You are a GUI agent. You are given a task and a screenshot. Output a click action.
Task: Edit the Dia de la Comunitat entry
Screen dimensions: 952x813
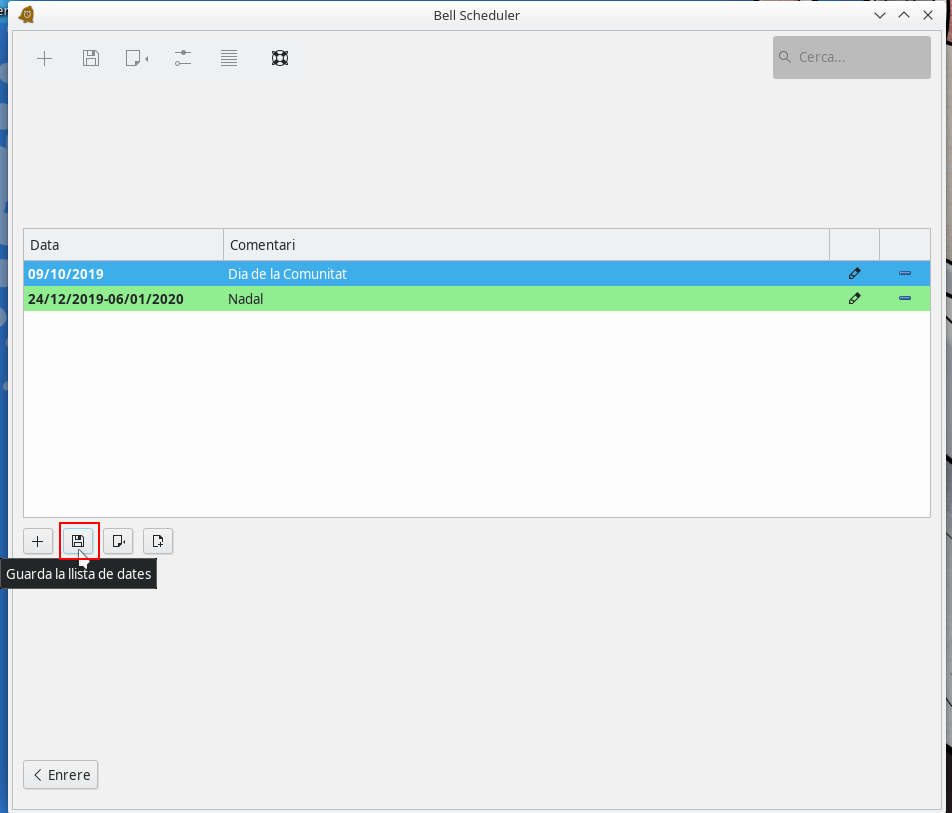[x=854, y=273]
